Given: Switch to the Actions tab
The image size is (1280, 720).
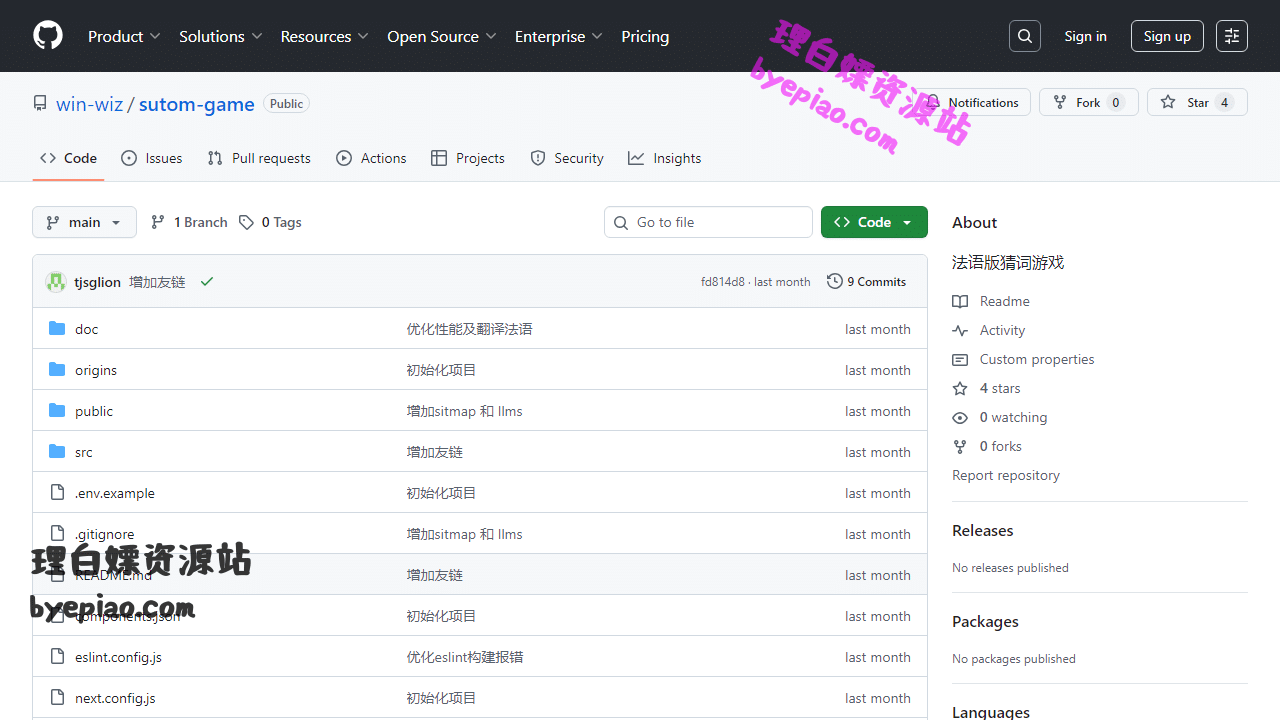Looking at the screenshot, I should [372, 158].
